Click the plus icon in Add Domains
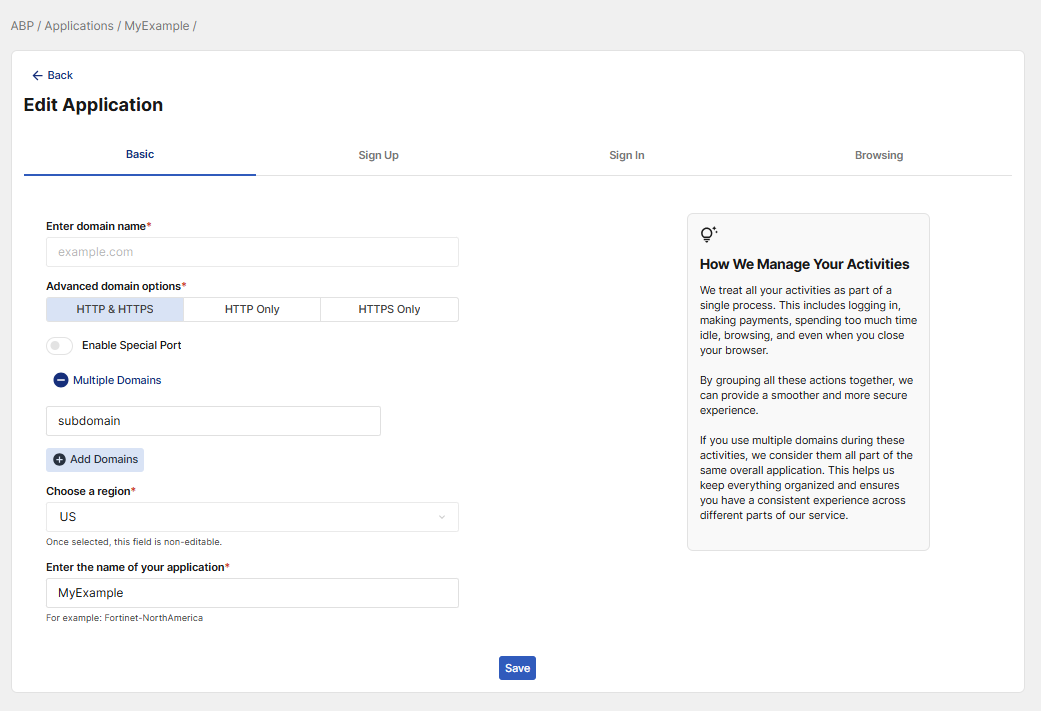 coord(59,460)
